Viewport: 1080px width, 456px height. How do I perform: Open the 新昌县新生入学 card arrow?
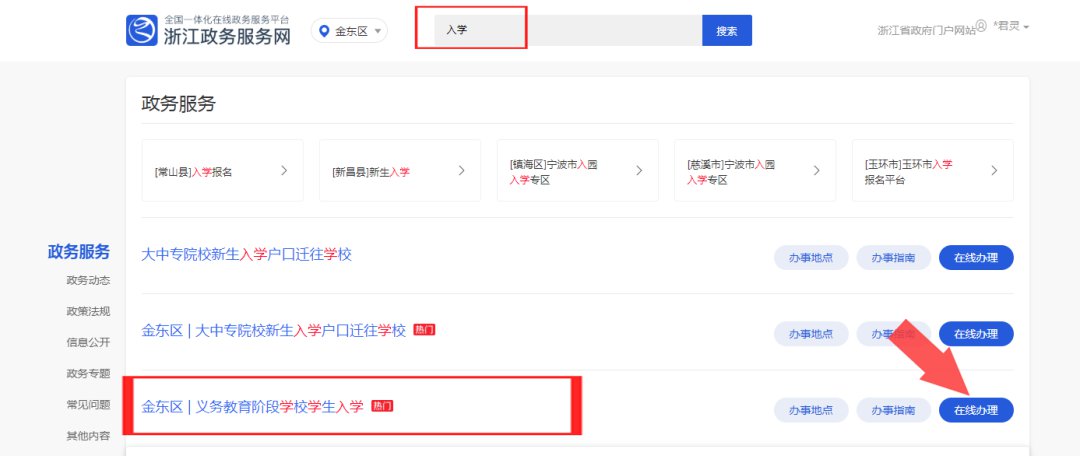461,171
